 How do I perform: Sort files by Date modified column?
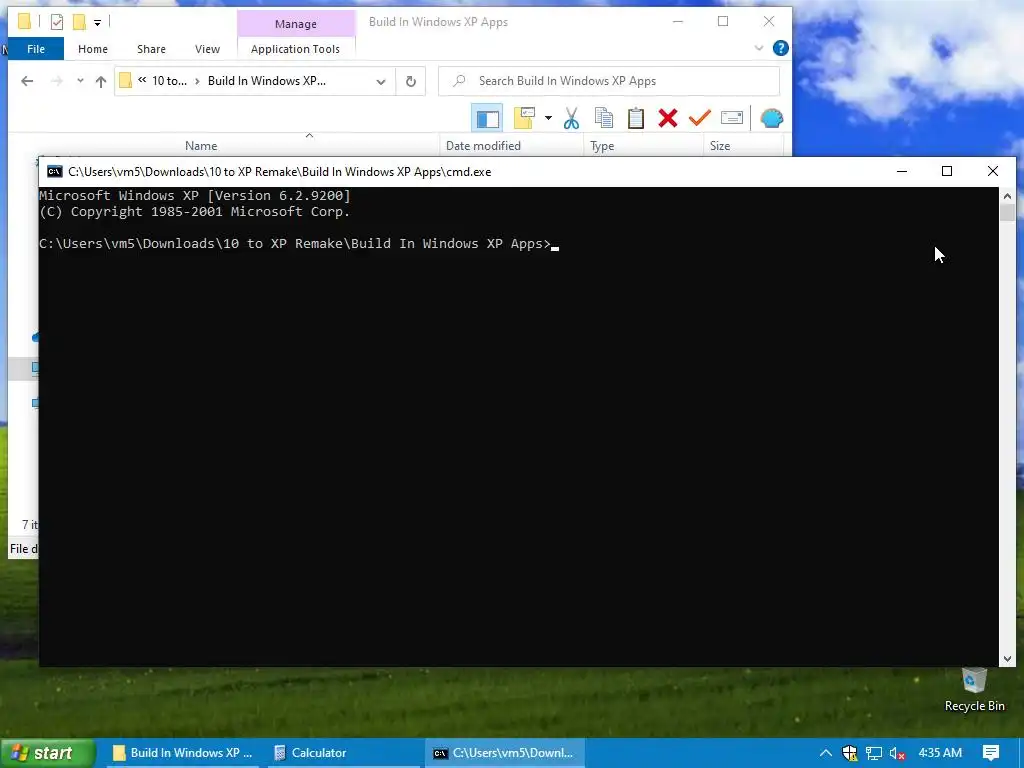tap(483, 146)
